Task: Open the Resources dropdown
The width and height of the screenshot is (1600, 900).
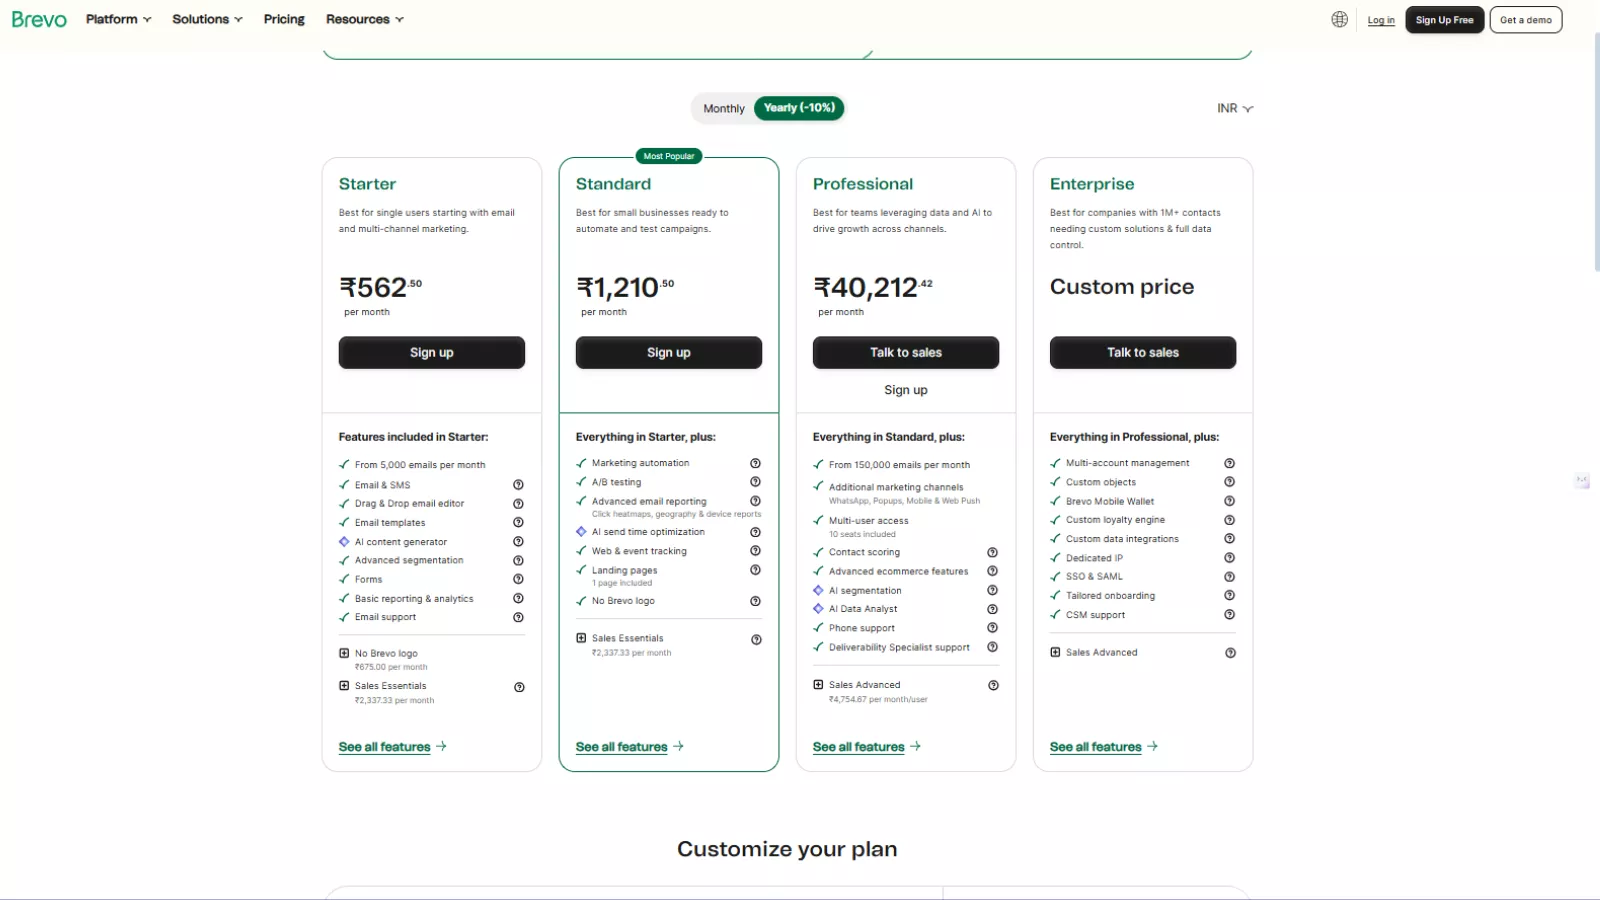Action: click(364, 19)
